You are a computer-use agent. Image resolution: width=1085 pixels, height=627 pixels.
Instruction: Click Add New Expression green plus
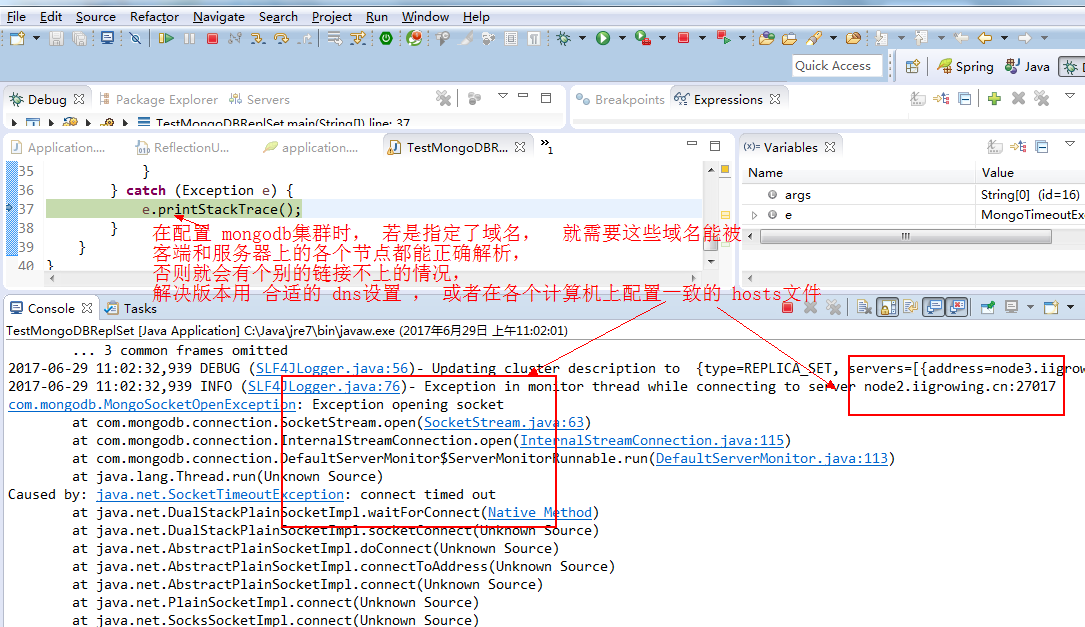pos(994,99)
